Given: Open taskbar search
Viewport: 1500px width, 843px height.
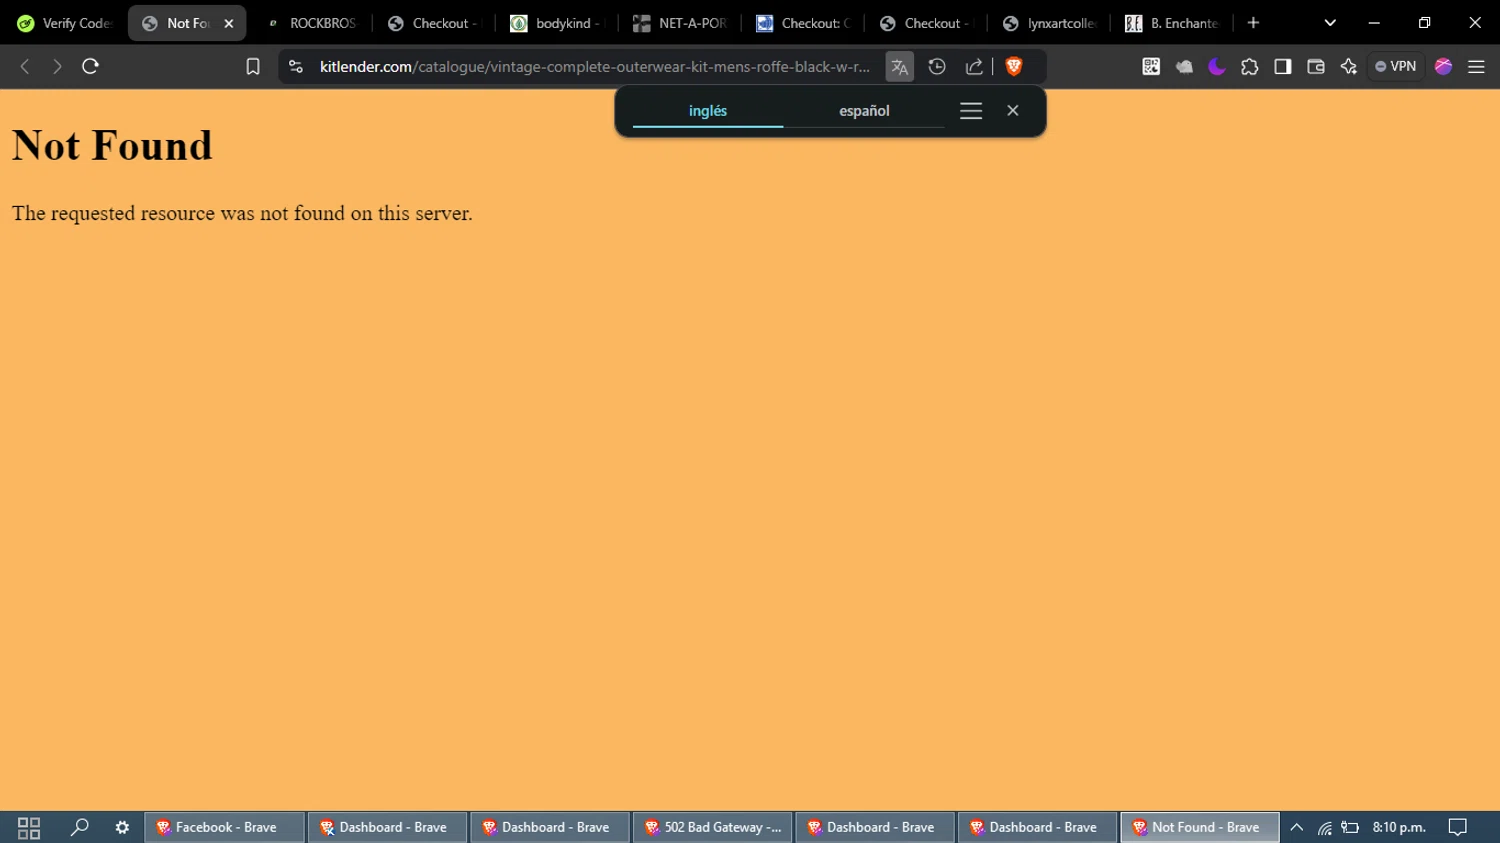Looking at the screenshot, I should pyautogui.click(x=80, y=827).
